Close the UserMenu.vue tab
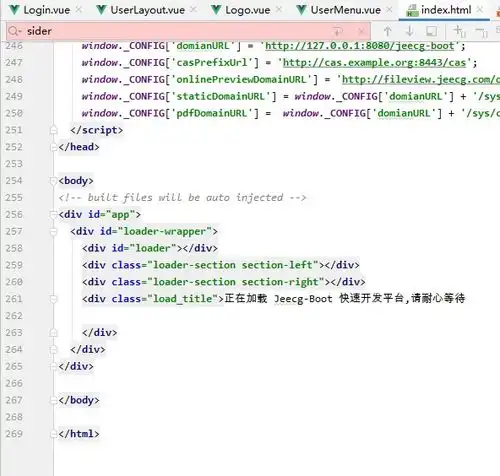Image resolution: width=500 pixels, height=476 pixels. (389, 10)
